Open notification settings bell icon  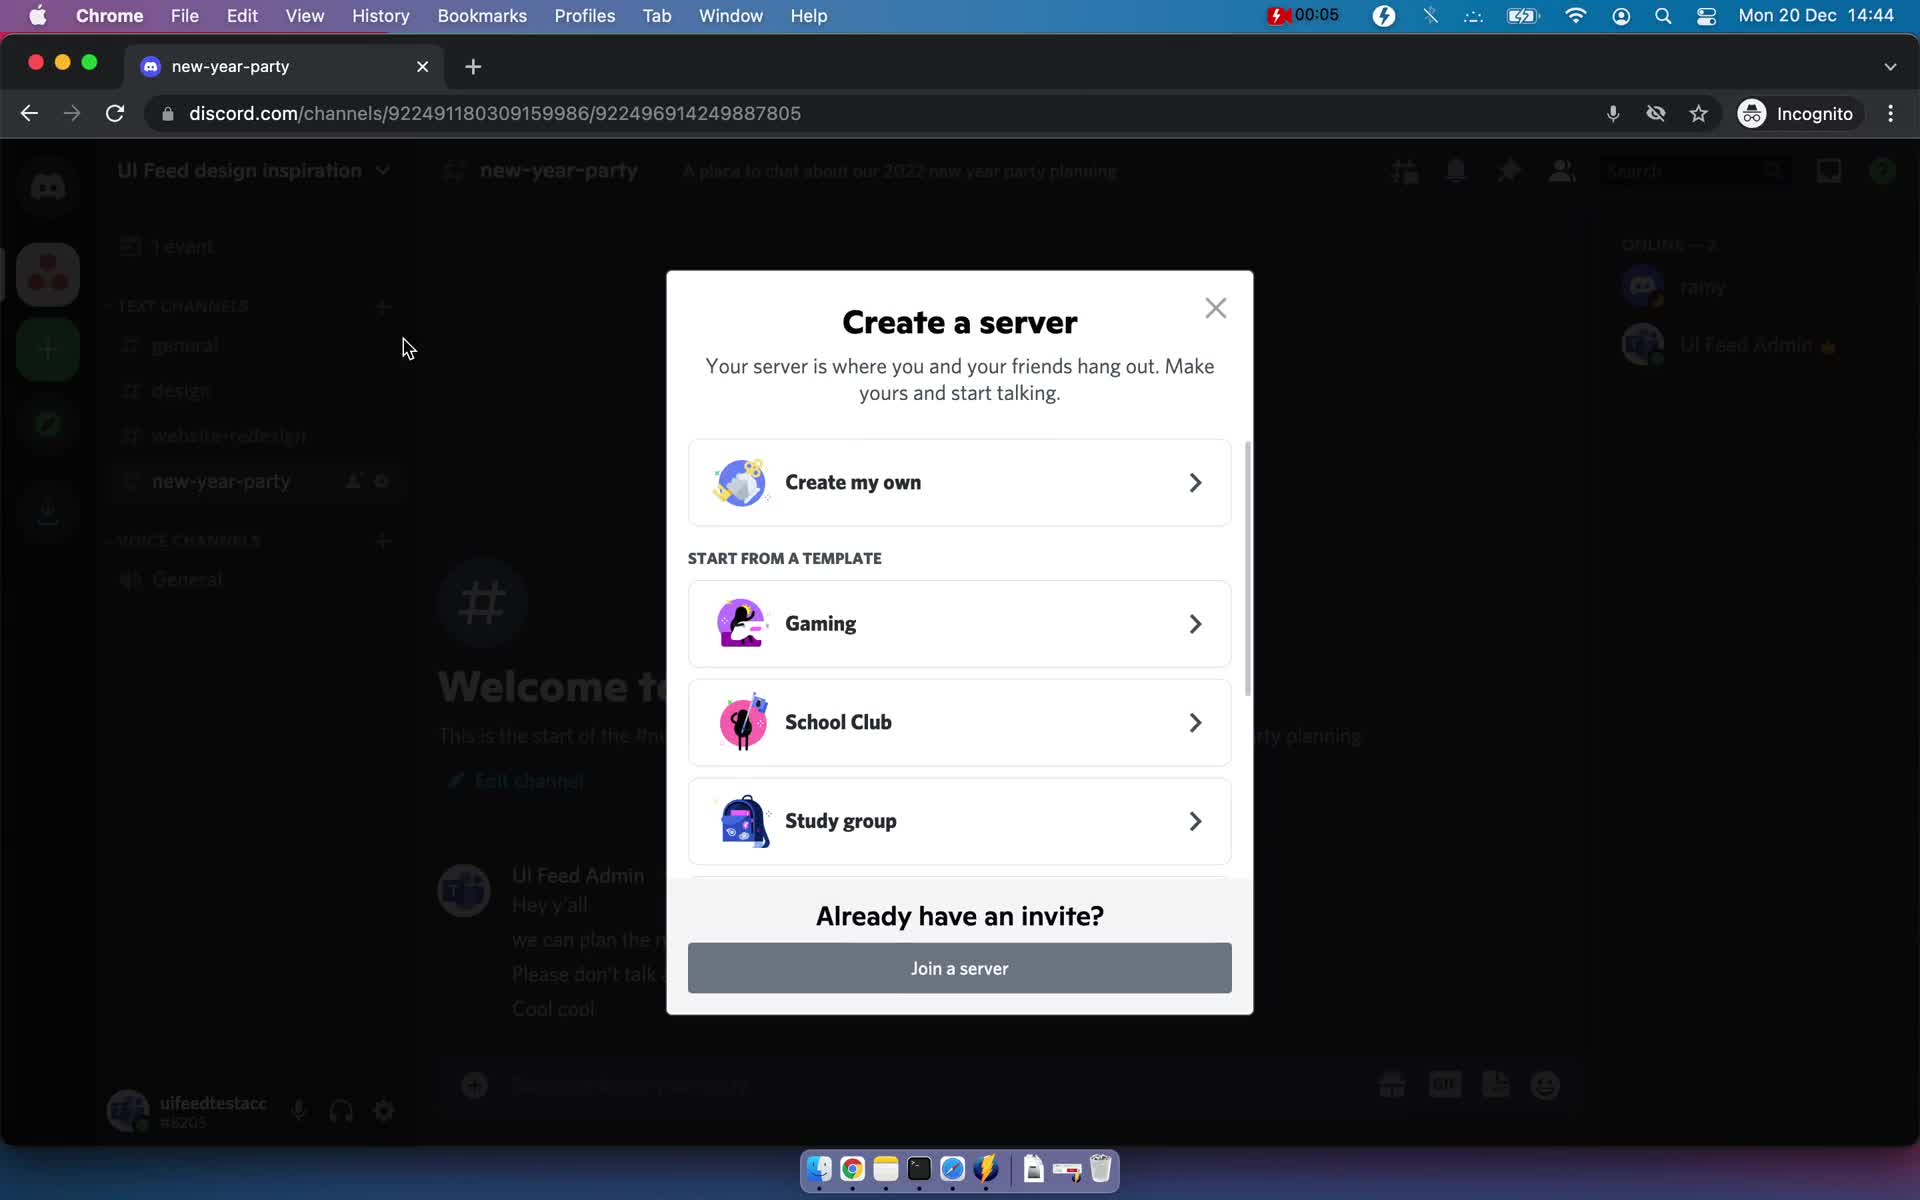pyautogui.click(x=1456, y=171)
